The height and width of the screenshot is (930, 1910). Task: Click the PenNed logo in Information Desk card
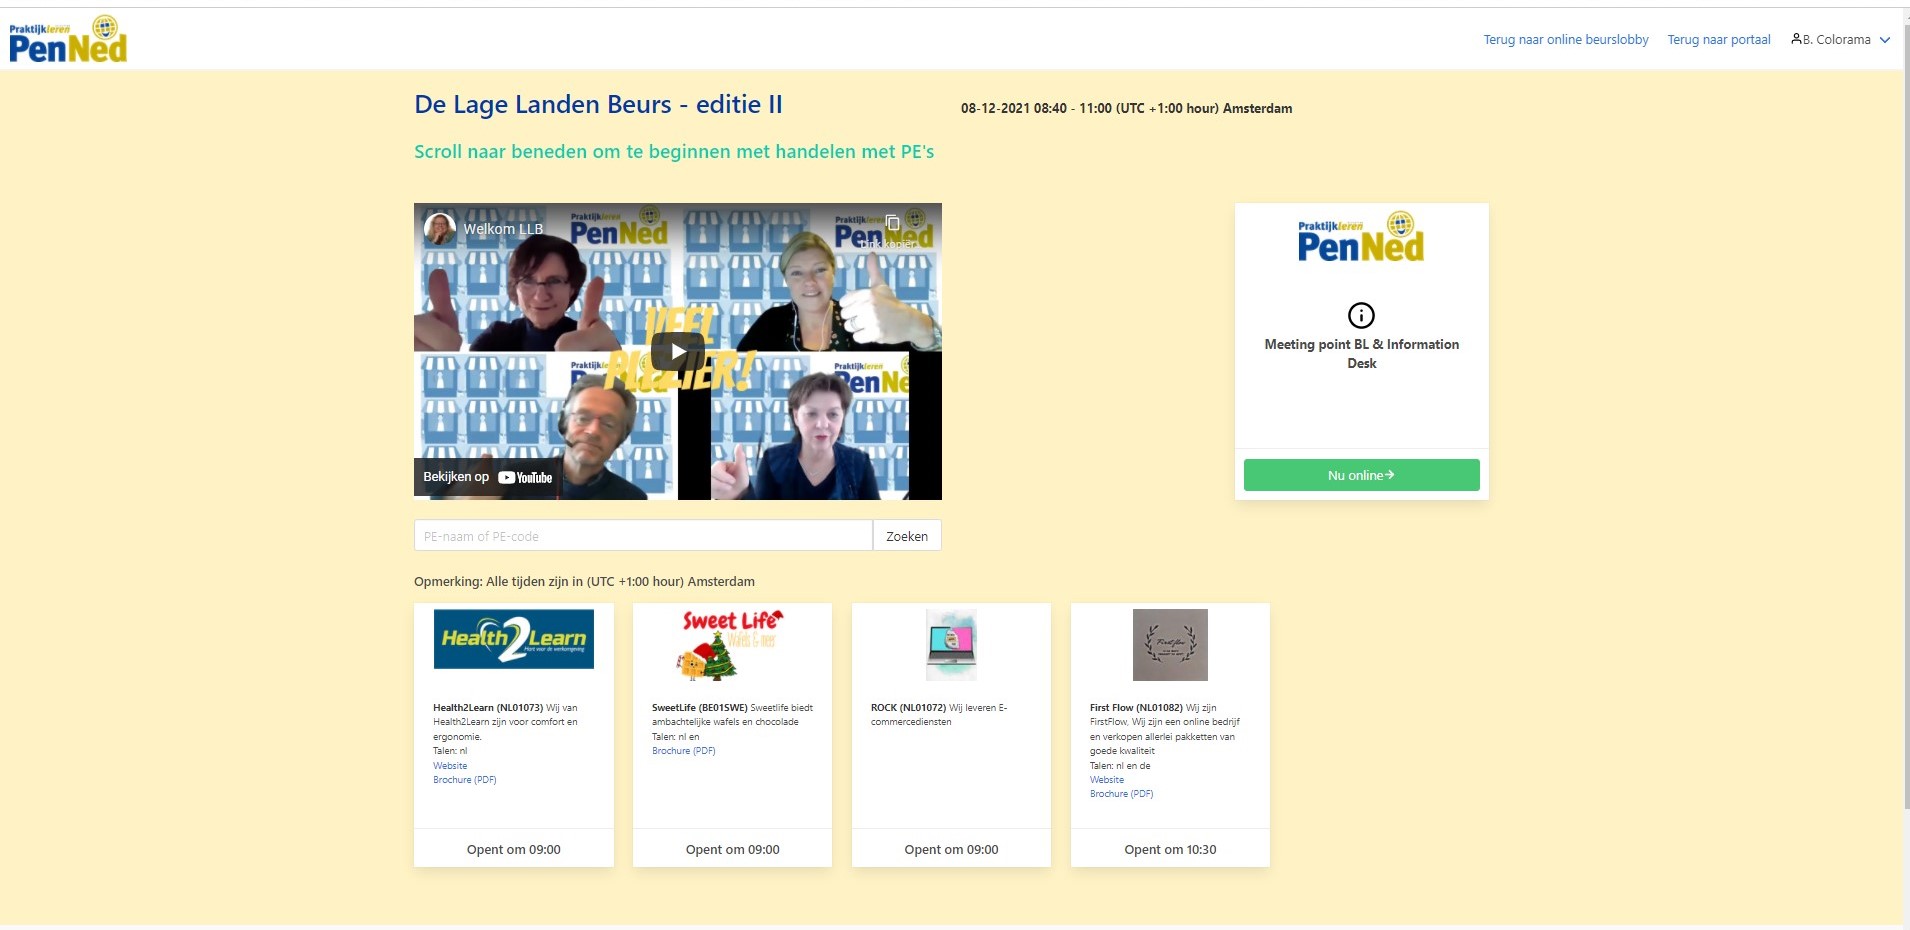(1361, 237)
